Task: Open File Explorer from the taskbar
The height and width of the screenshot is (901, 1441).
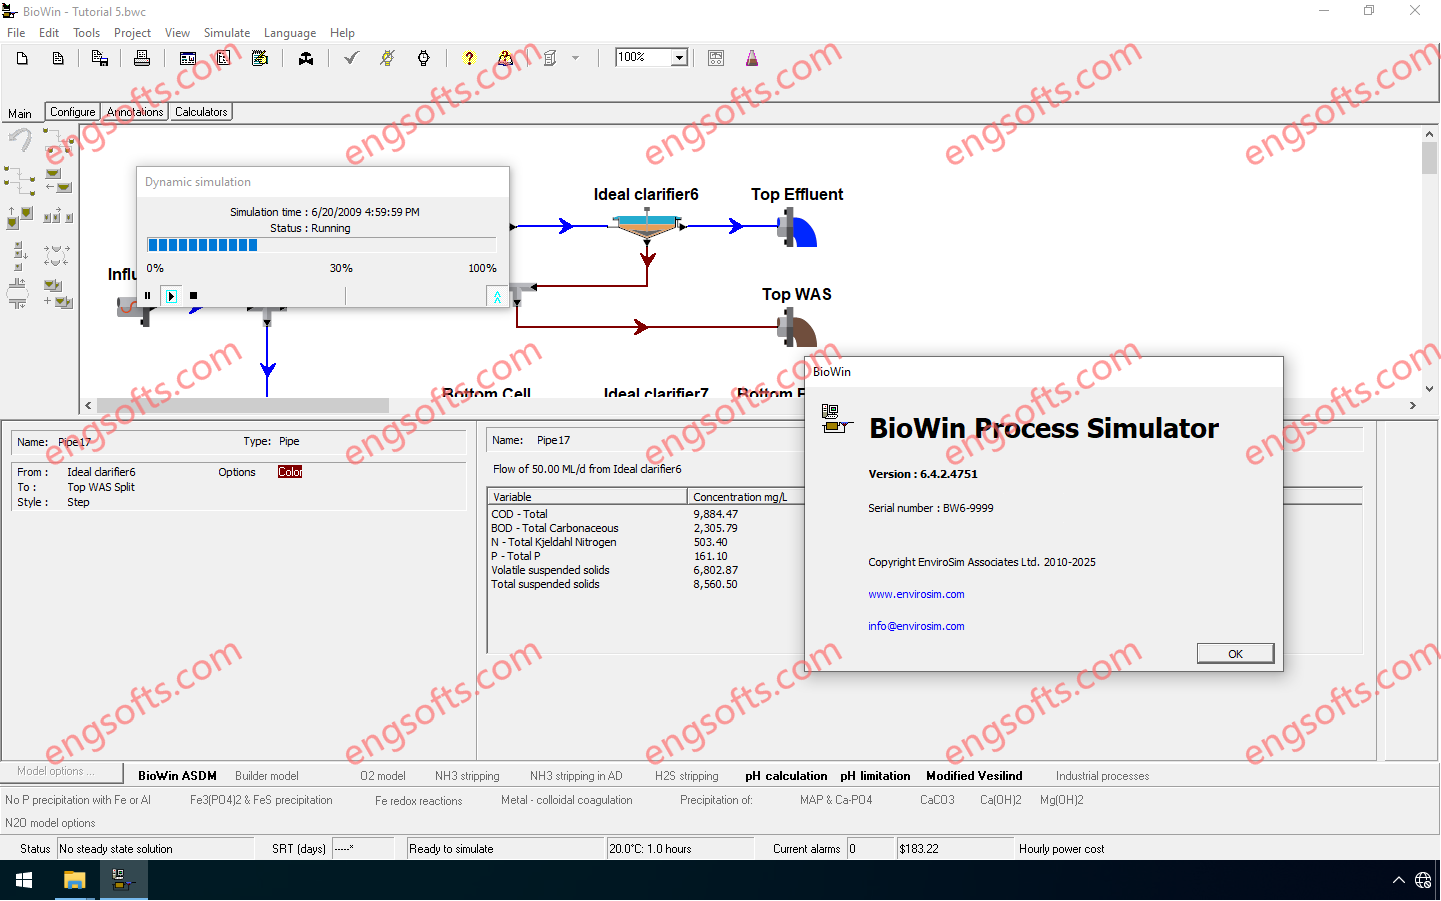Action: 74,880
